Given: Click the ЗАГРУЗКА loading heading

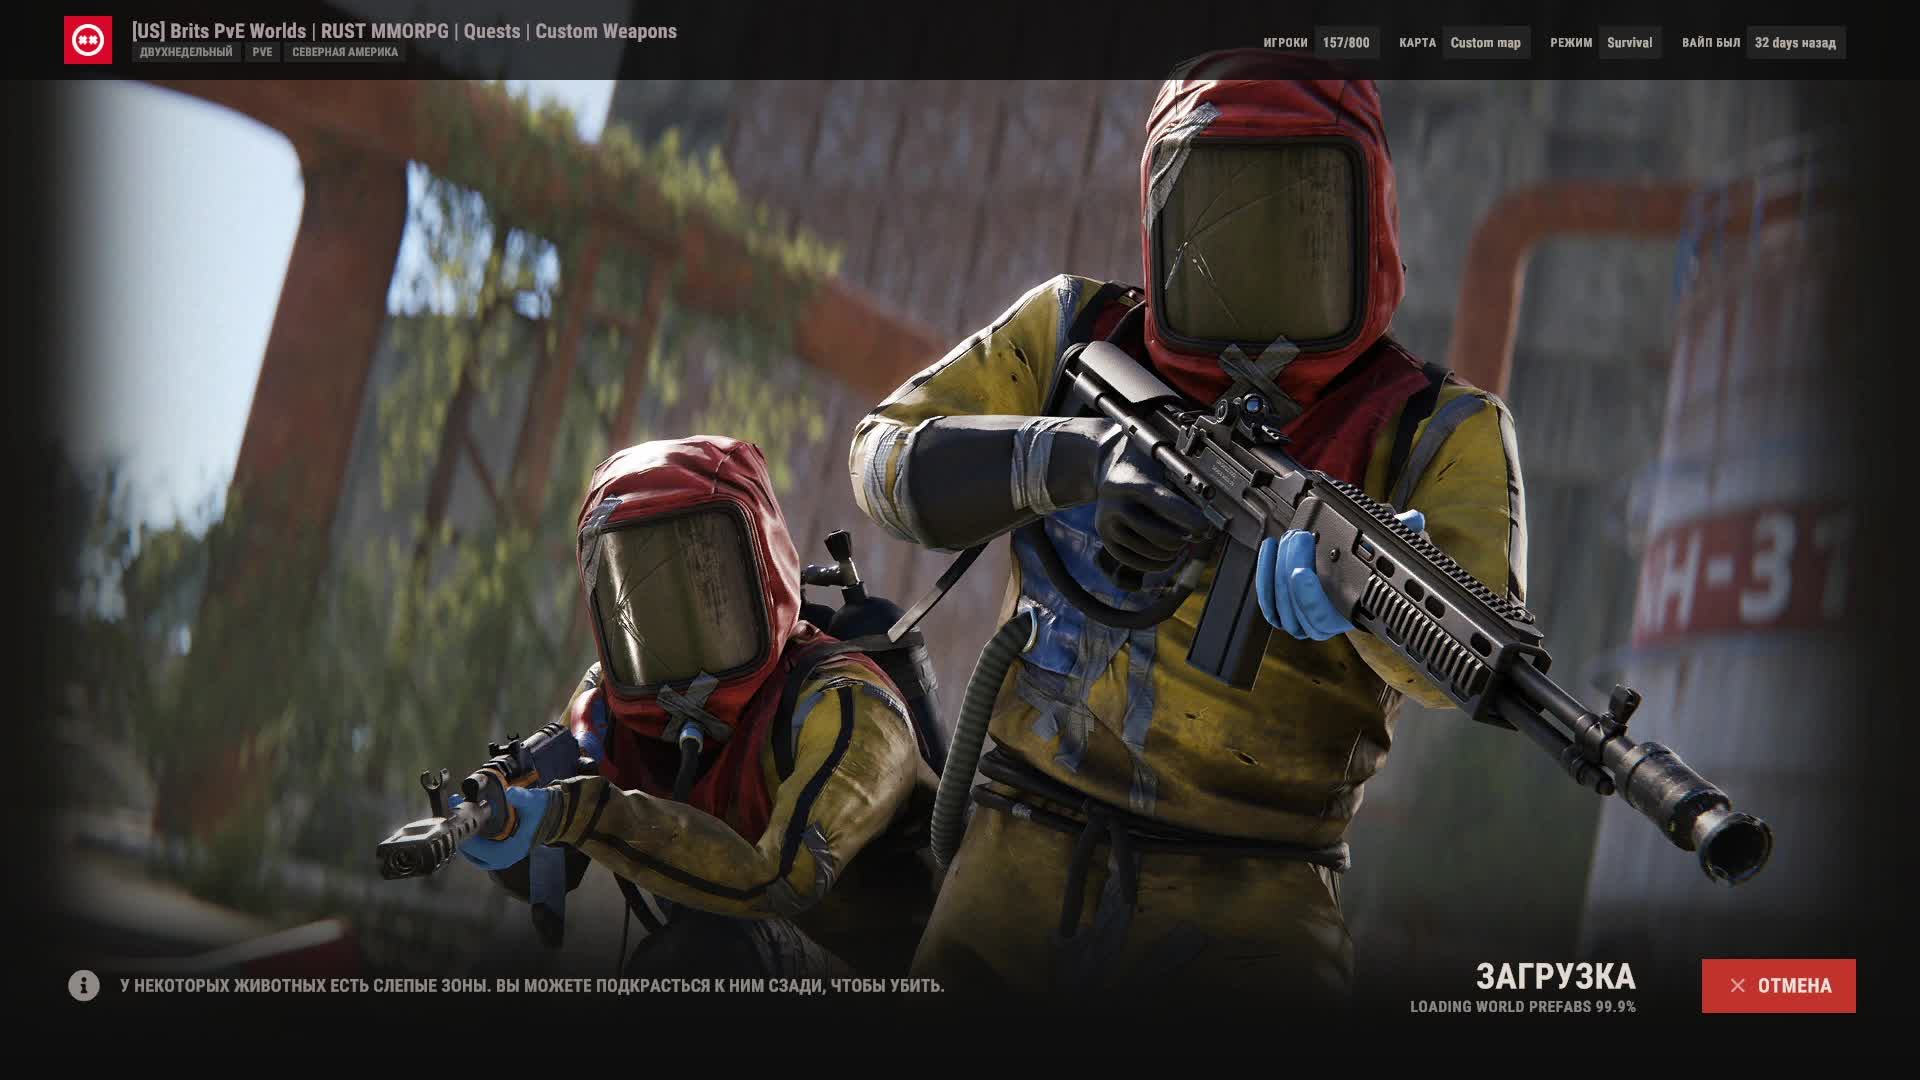Looking at the screenshot, I should 1556,976.
